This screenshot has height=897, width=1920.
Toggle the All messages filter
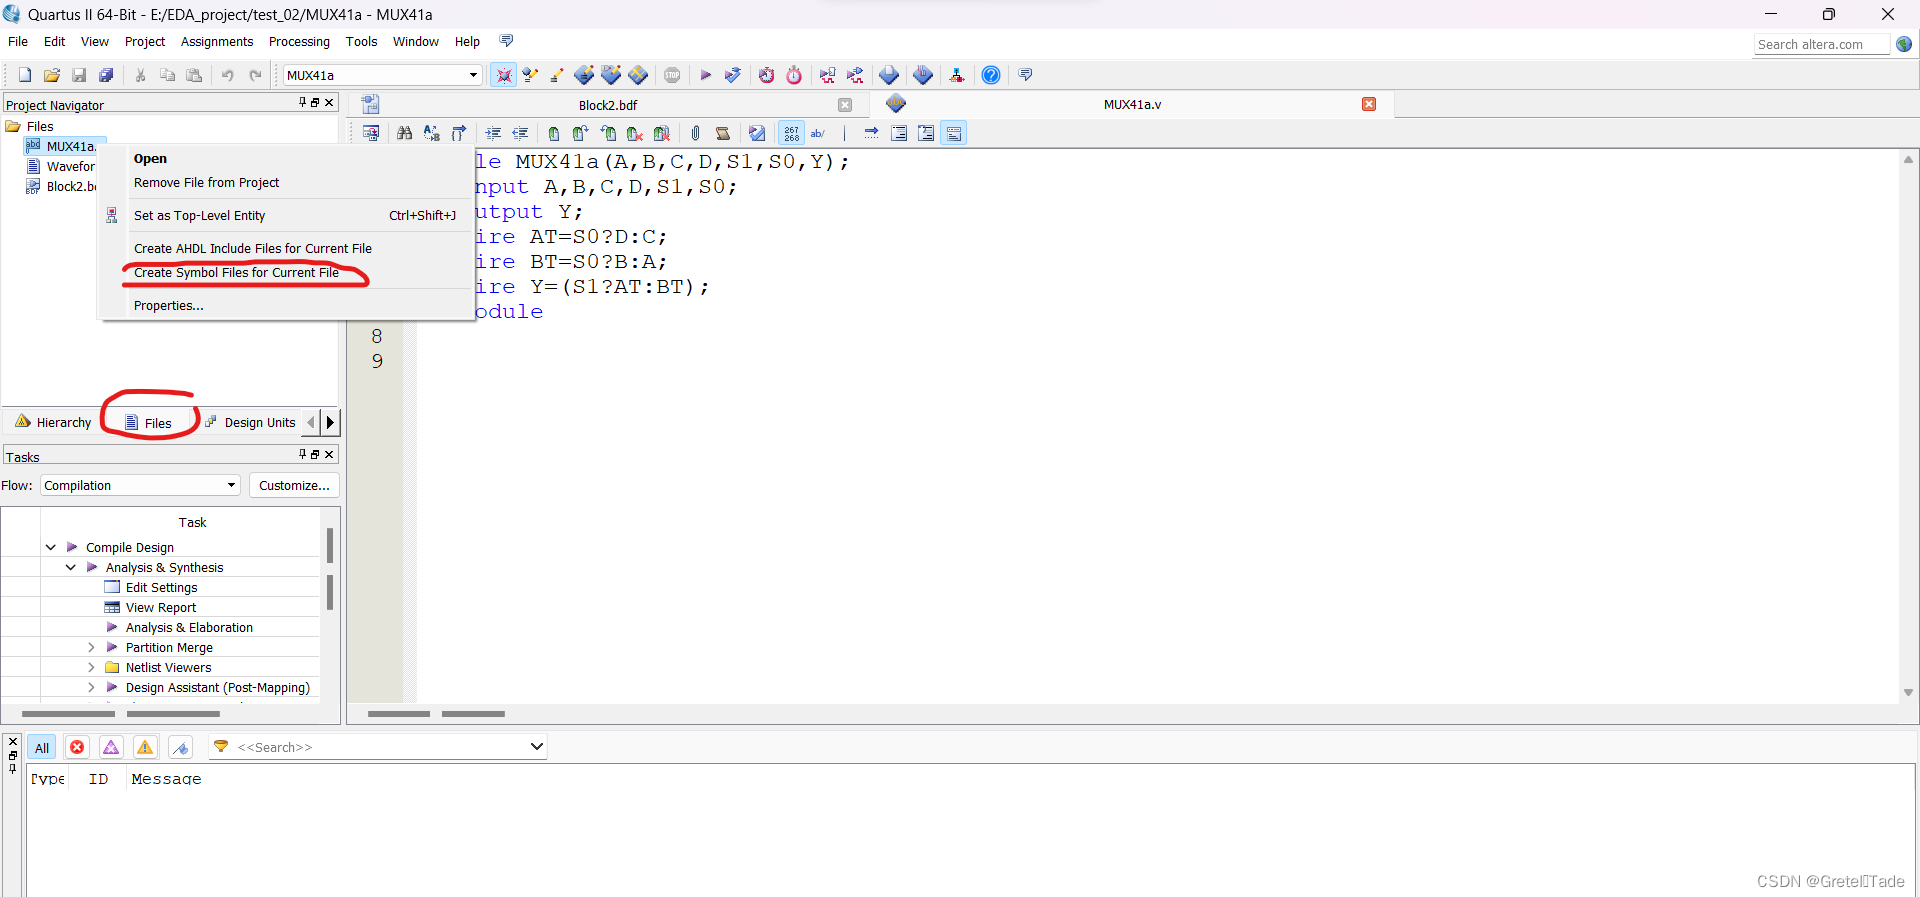tap(41, 748)
